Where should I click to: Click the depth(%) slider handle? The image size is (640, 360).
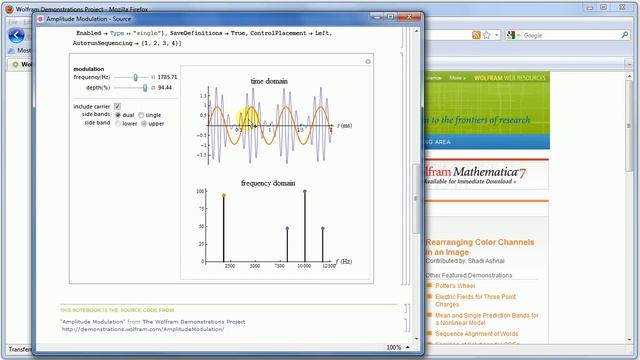[x=145, y=88]
